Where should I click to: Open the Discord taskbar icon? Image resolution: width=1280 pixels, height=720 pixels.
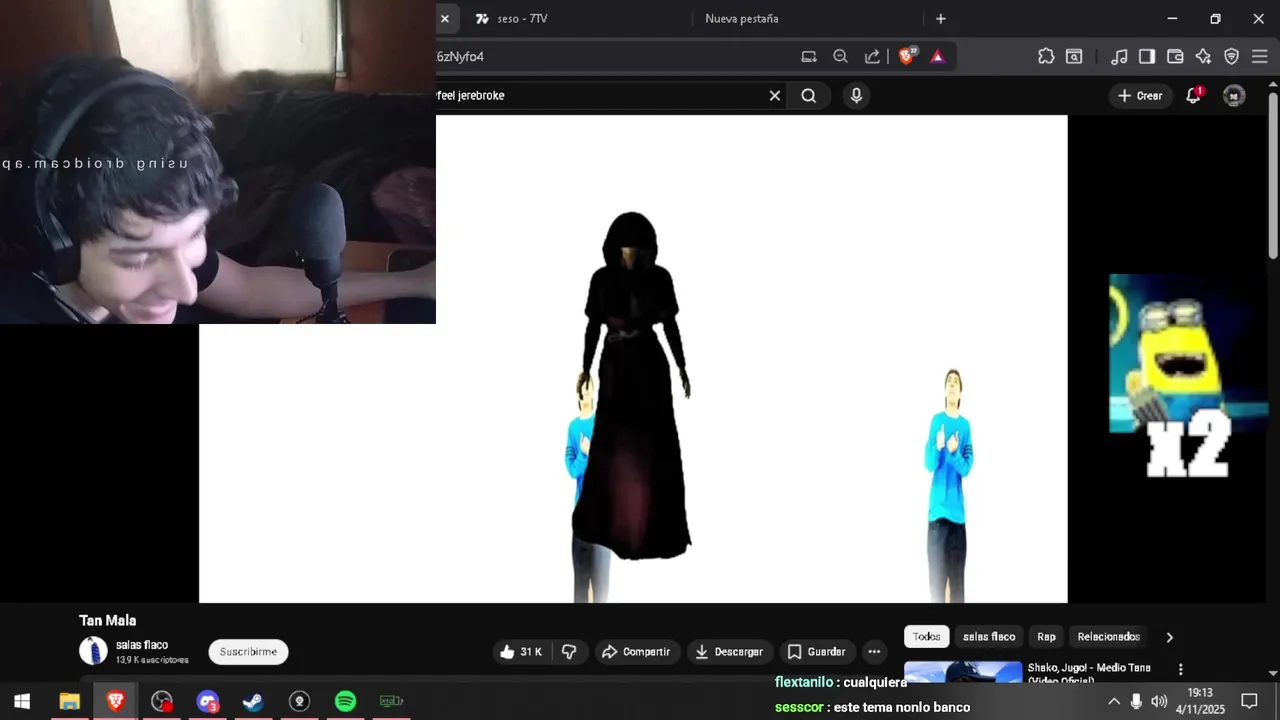pos(207,701)
